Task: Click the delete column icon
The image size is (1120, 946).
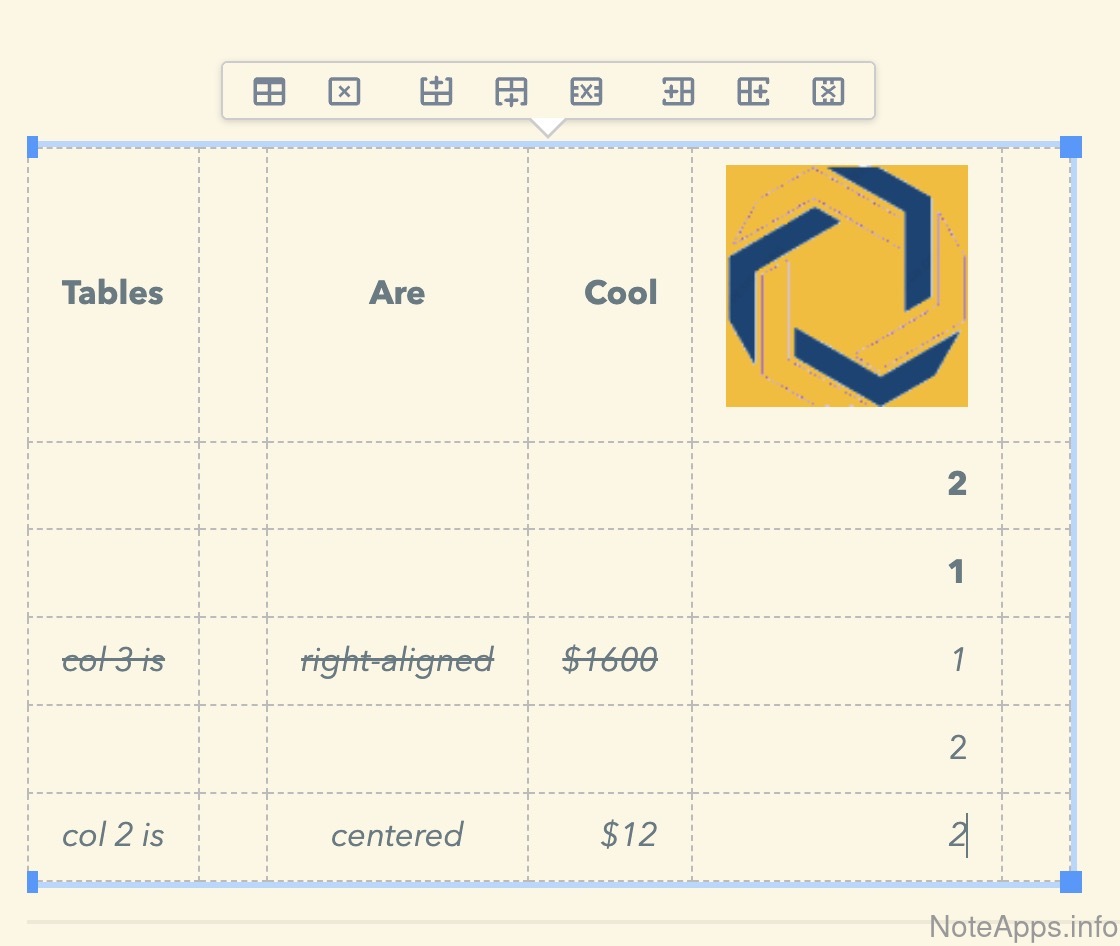Action: tap(828, 92)
